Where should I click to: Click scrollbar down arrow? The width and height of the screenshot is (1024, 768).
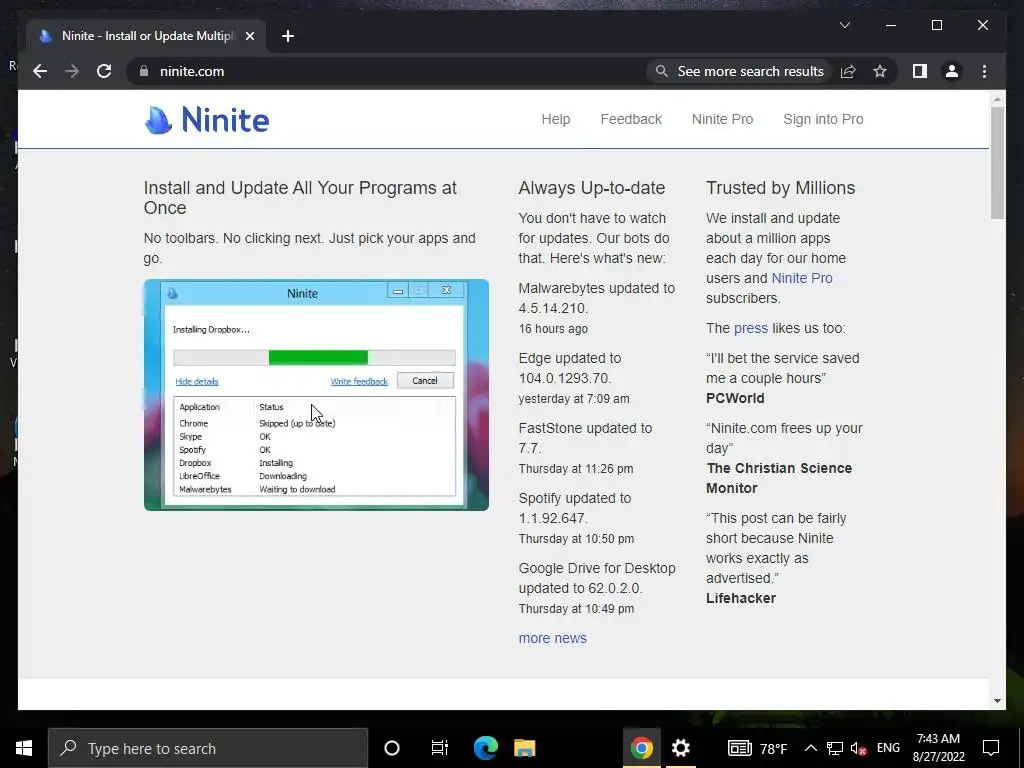pos(997,701)
